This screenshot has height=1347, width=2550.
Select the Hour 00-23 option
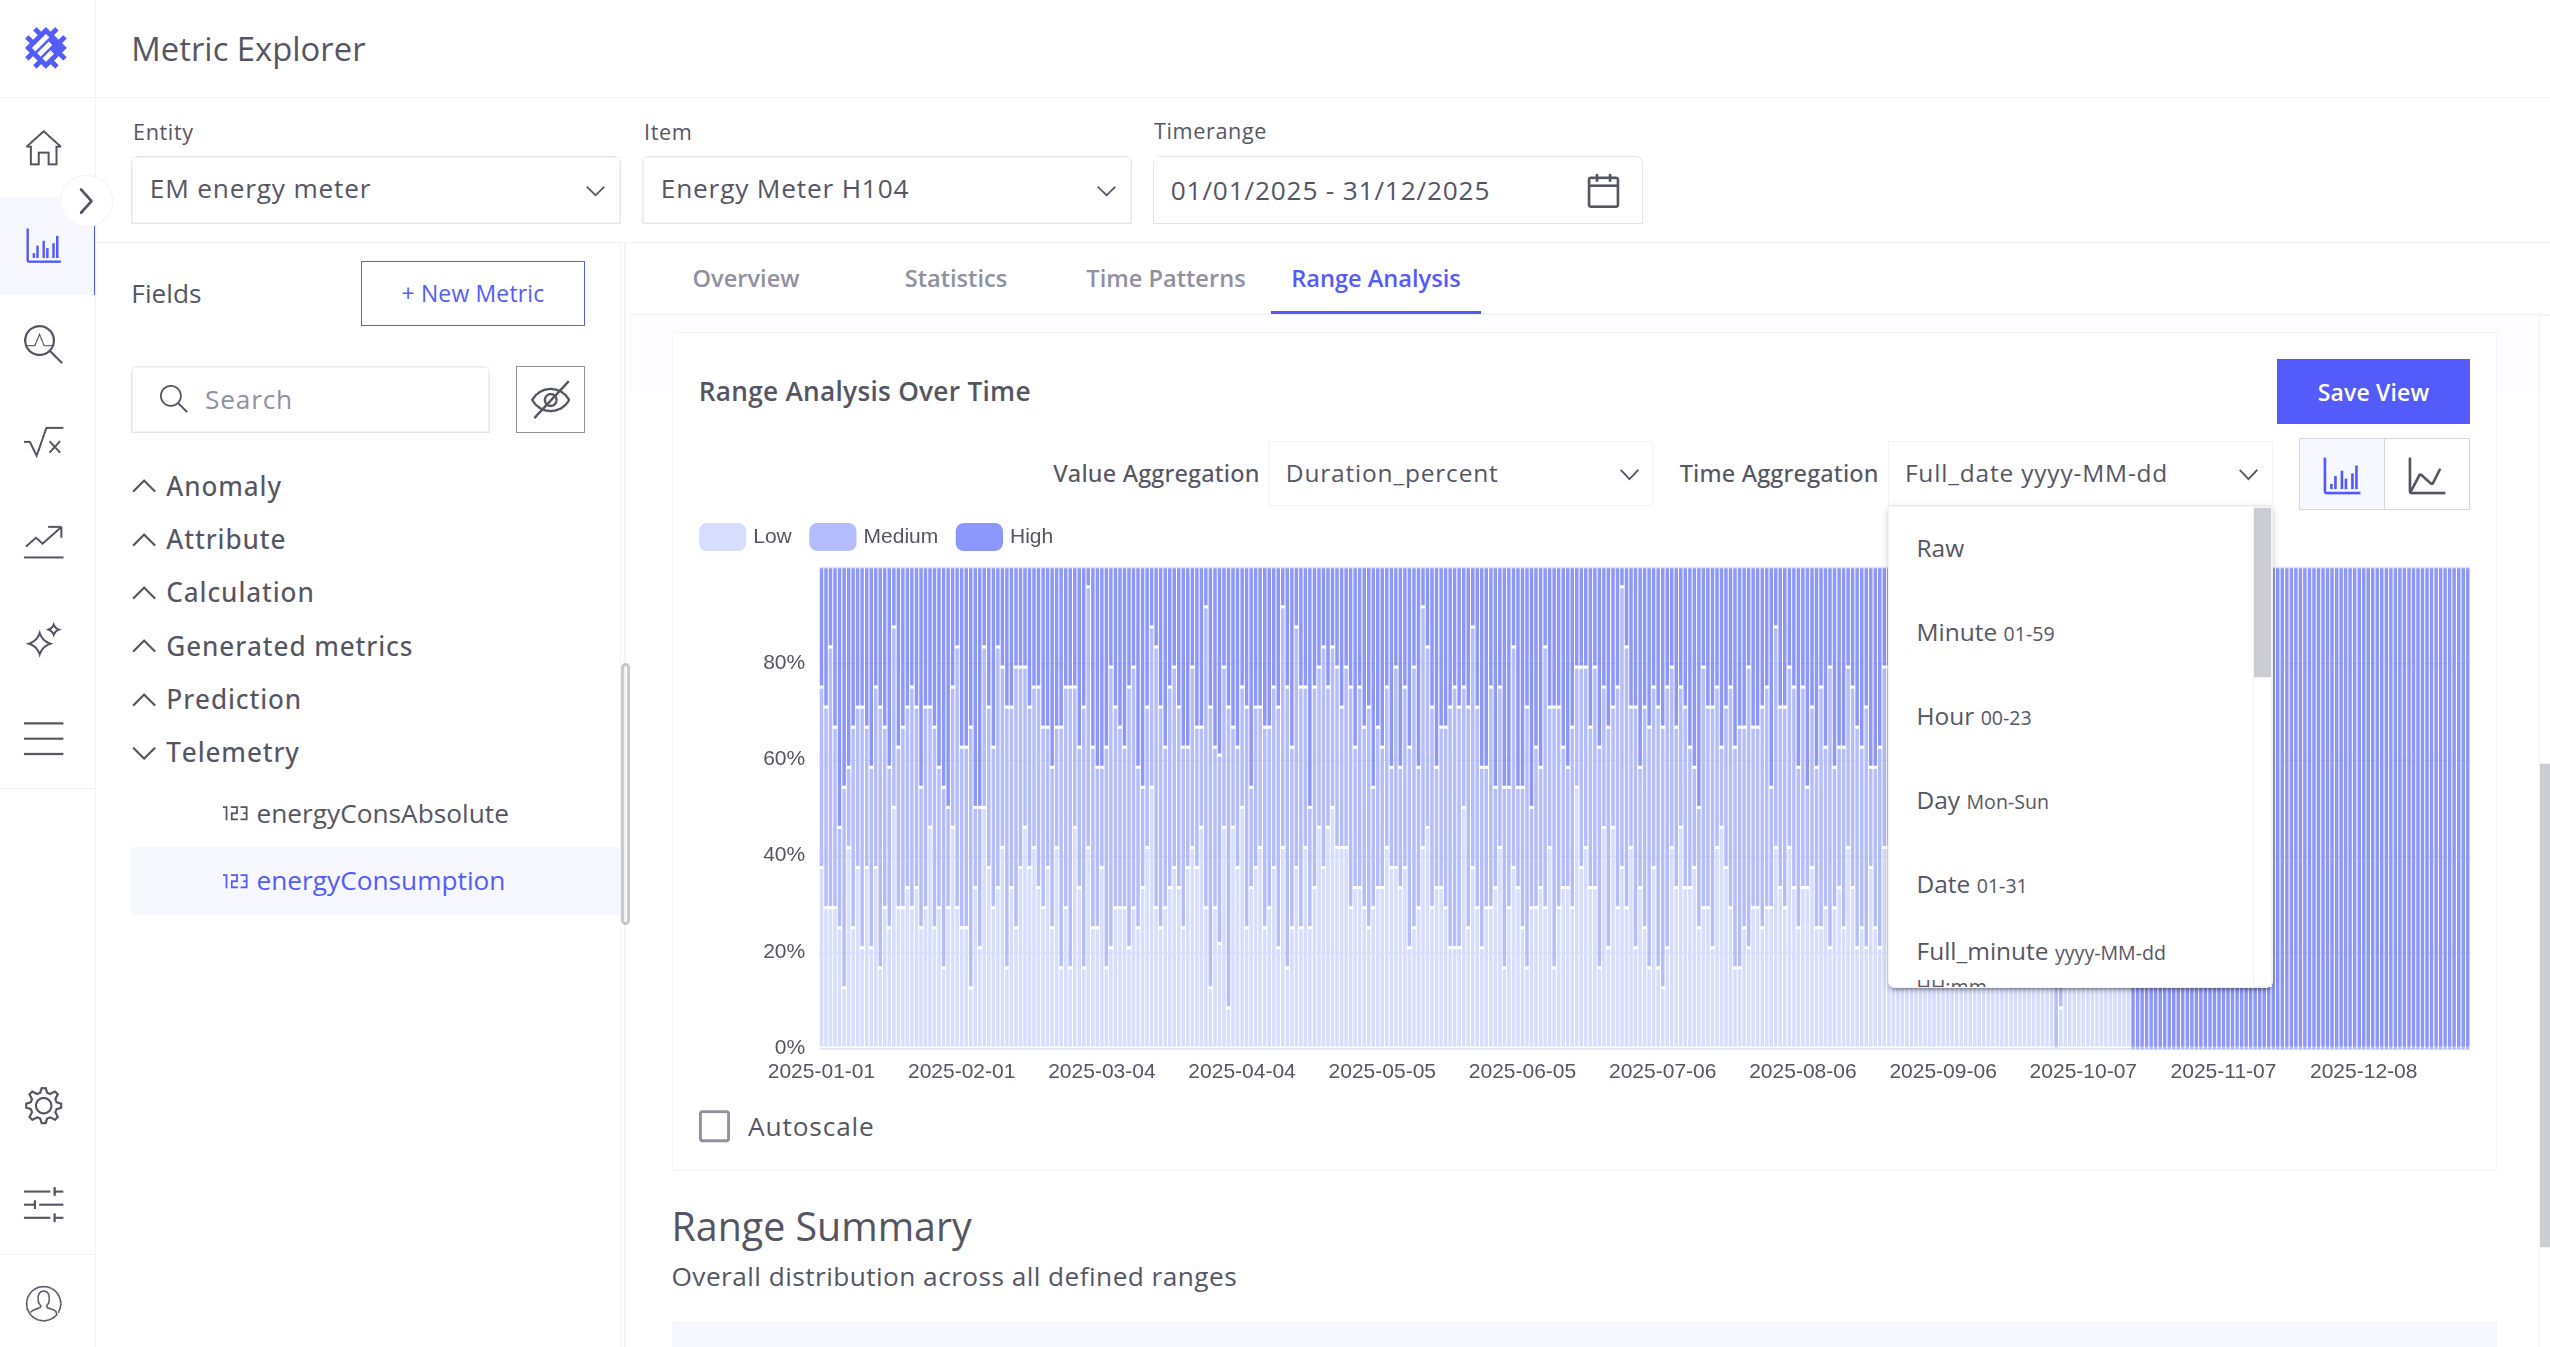pyautogui.click(x=1973, y=717)
